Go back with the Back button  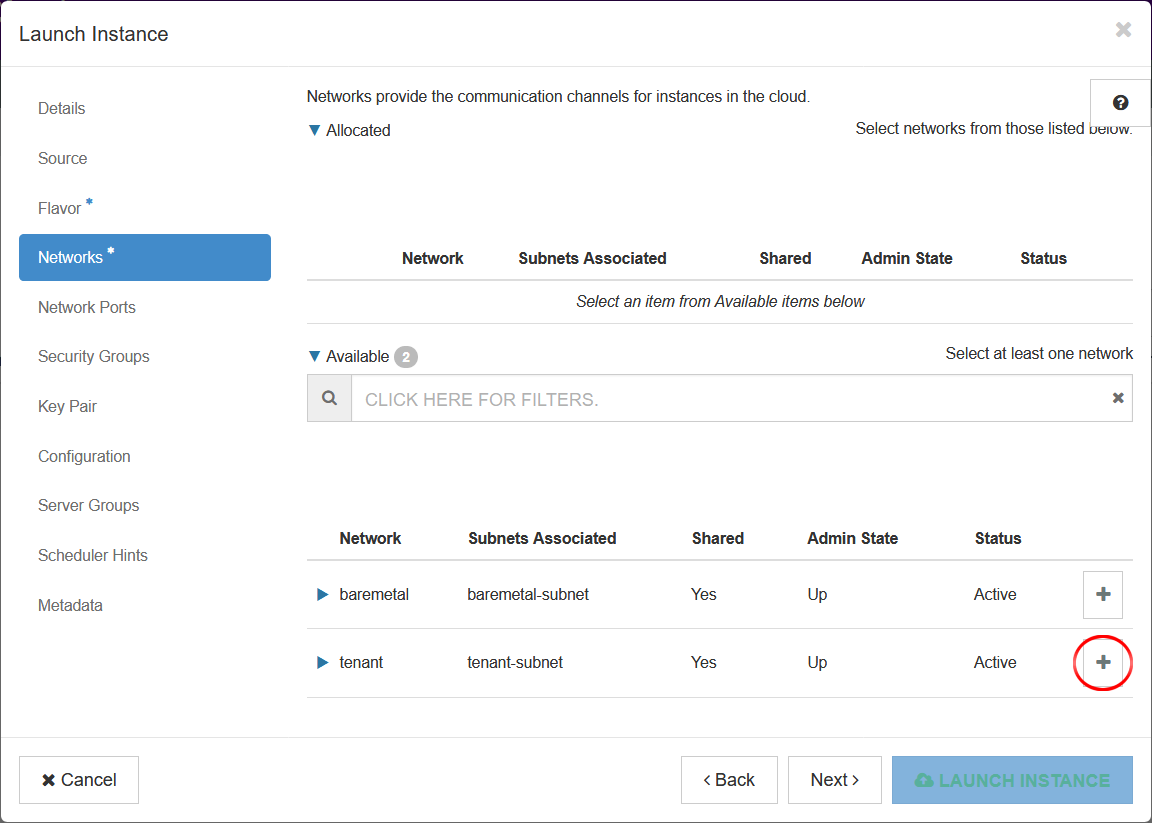(x=729, y=780)
